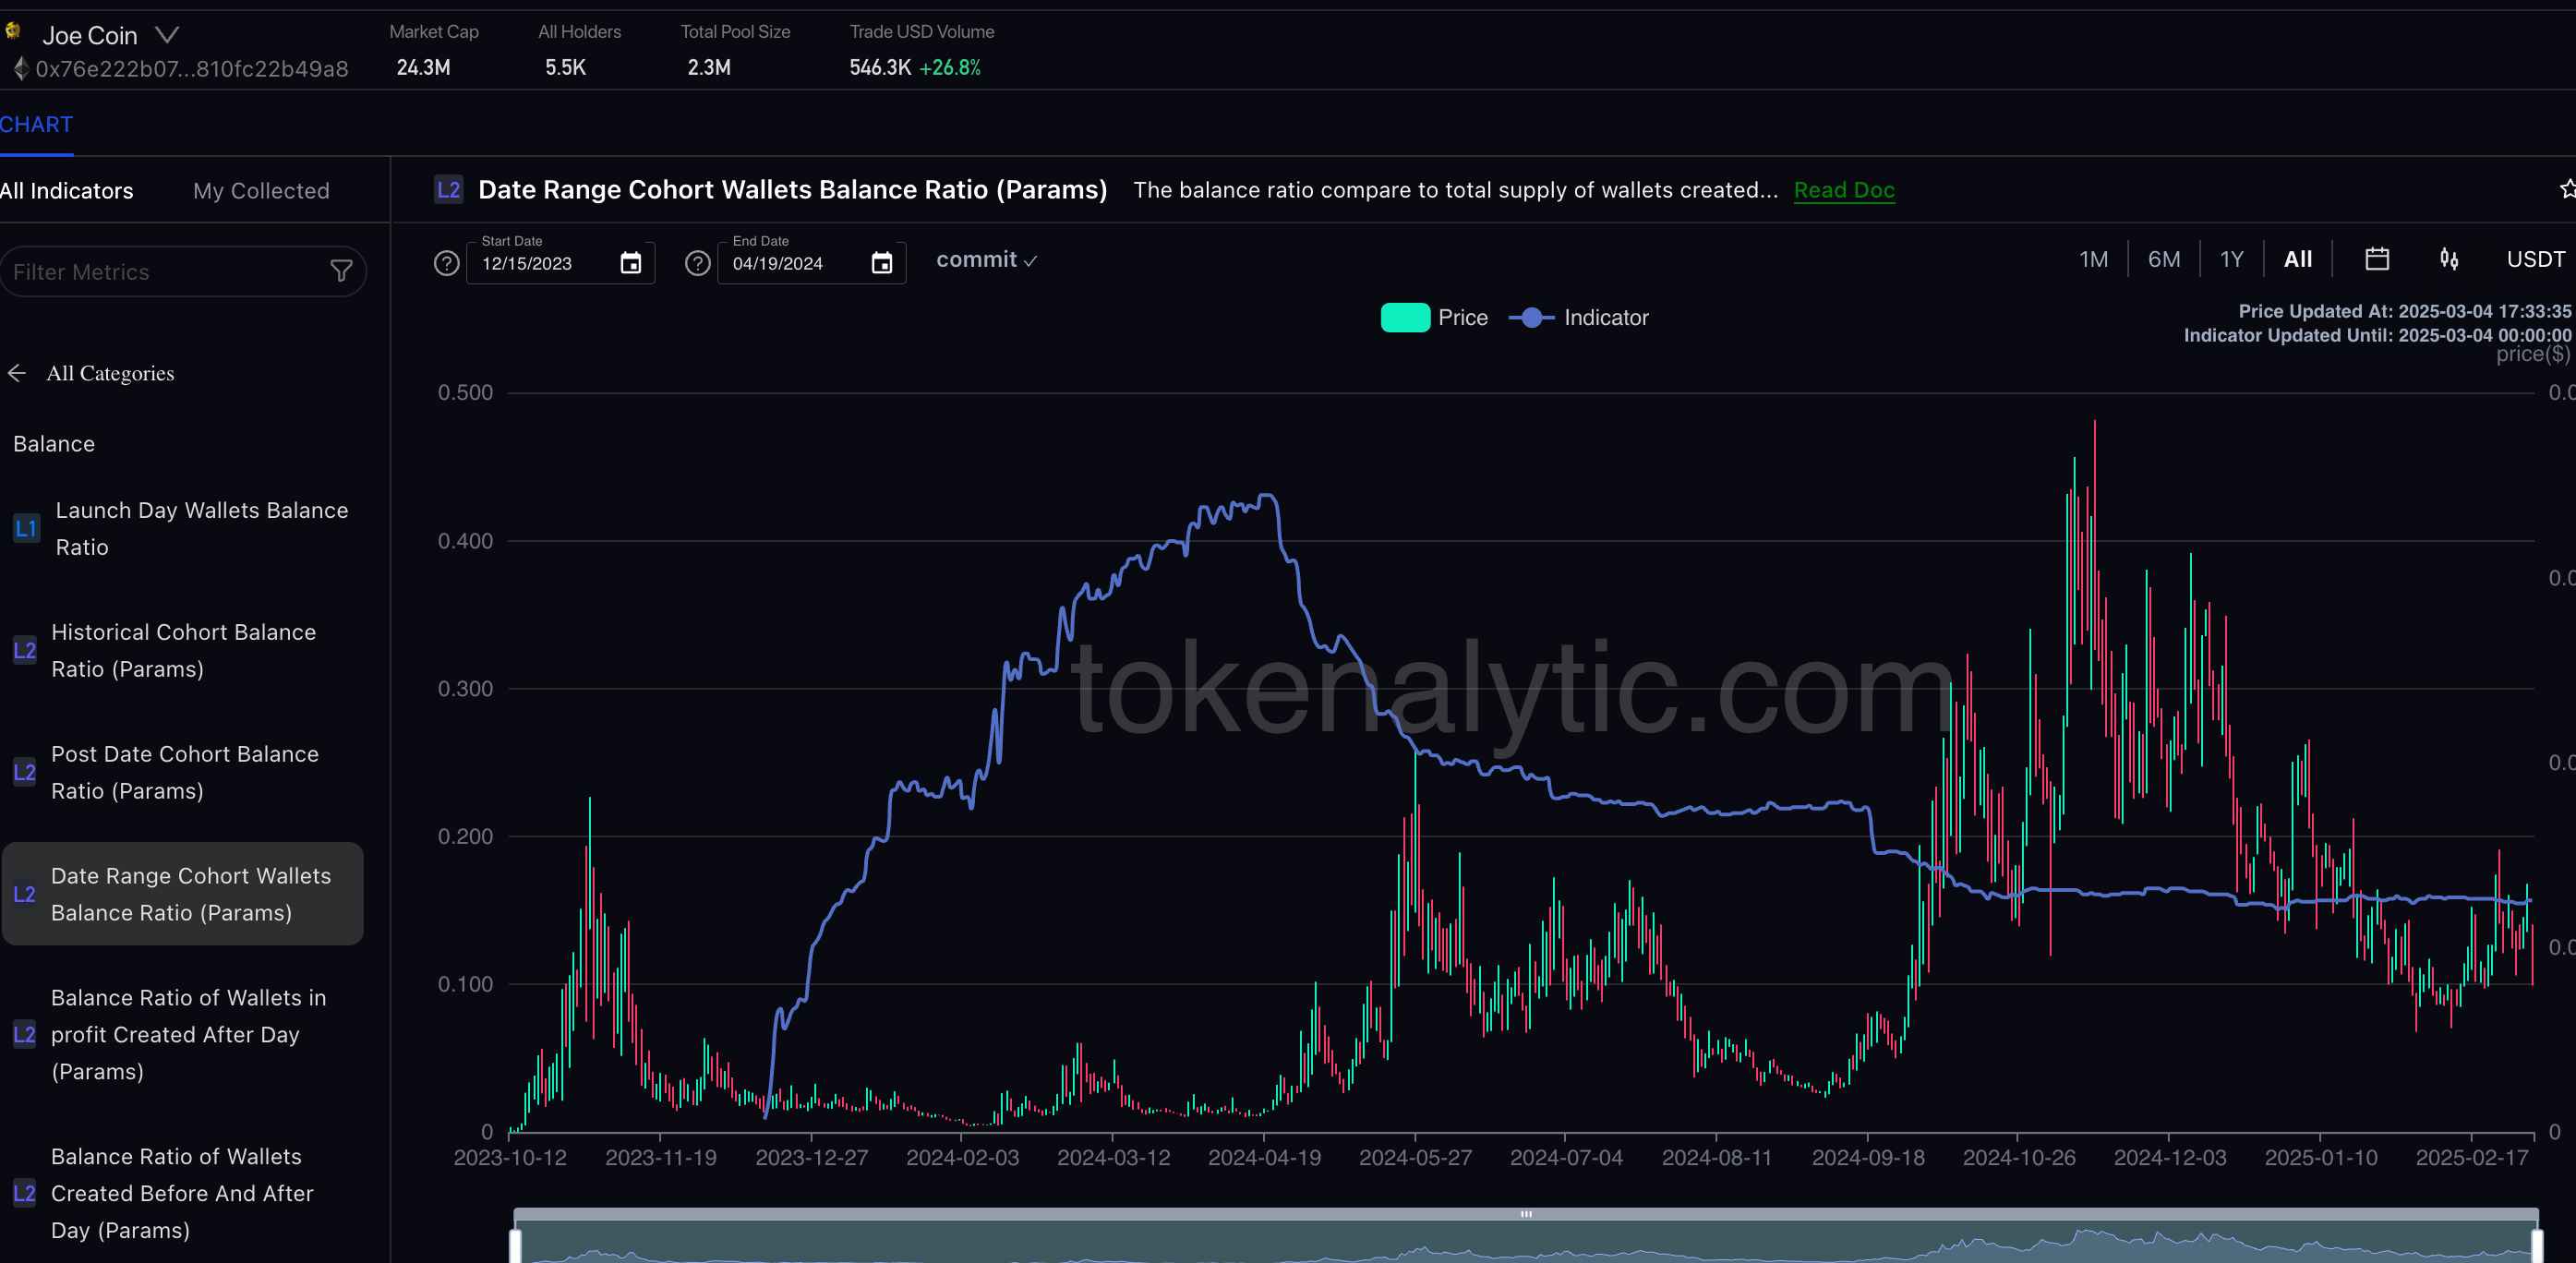Image resolution: width=2576 pixels, height=1263 pixels.
Task: Set chart range to 6M
Action: [2164, 260]
